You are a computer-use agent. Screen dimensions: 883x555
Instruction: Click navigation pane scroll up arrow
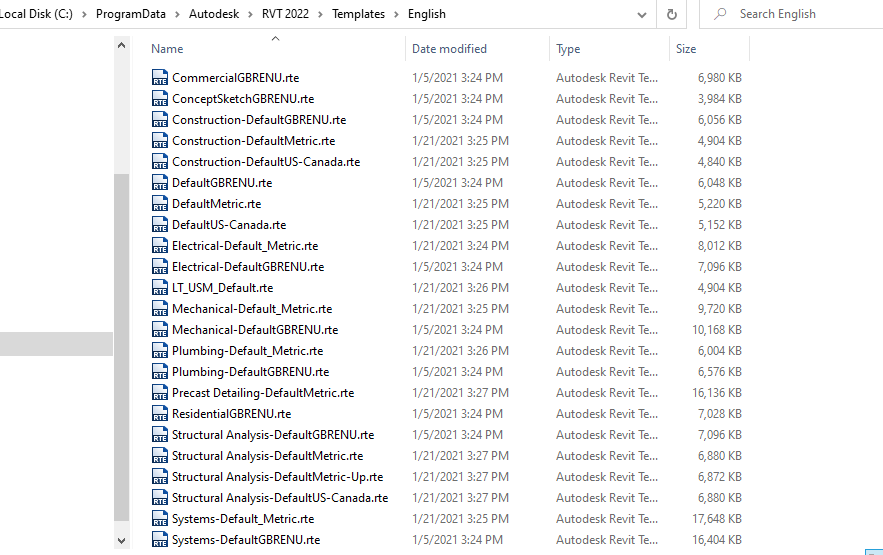point(121,45)
